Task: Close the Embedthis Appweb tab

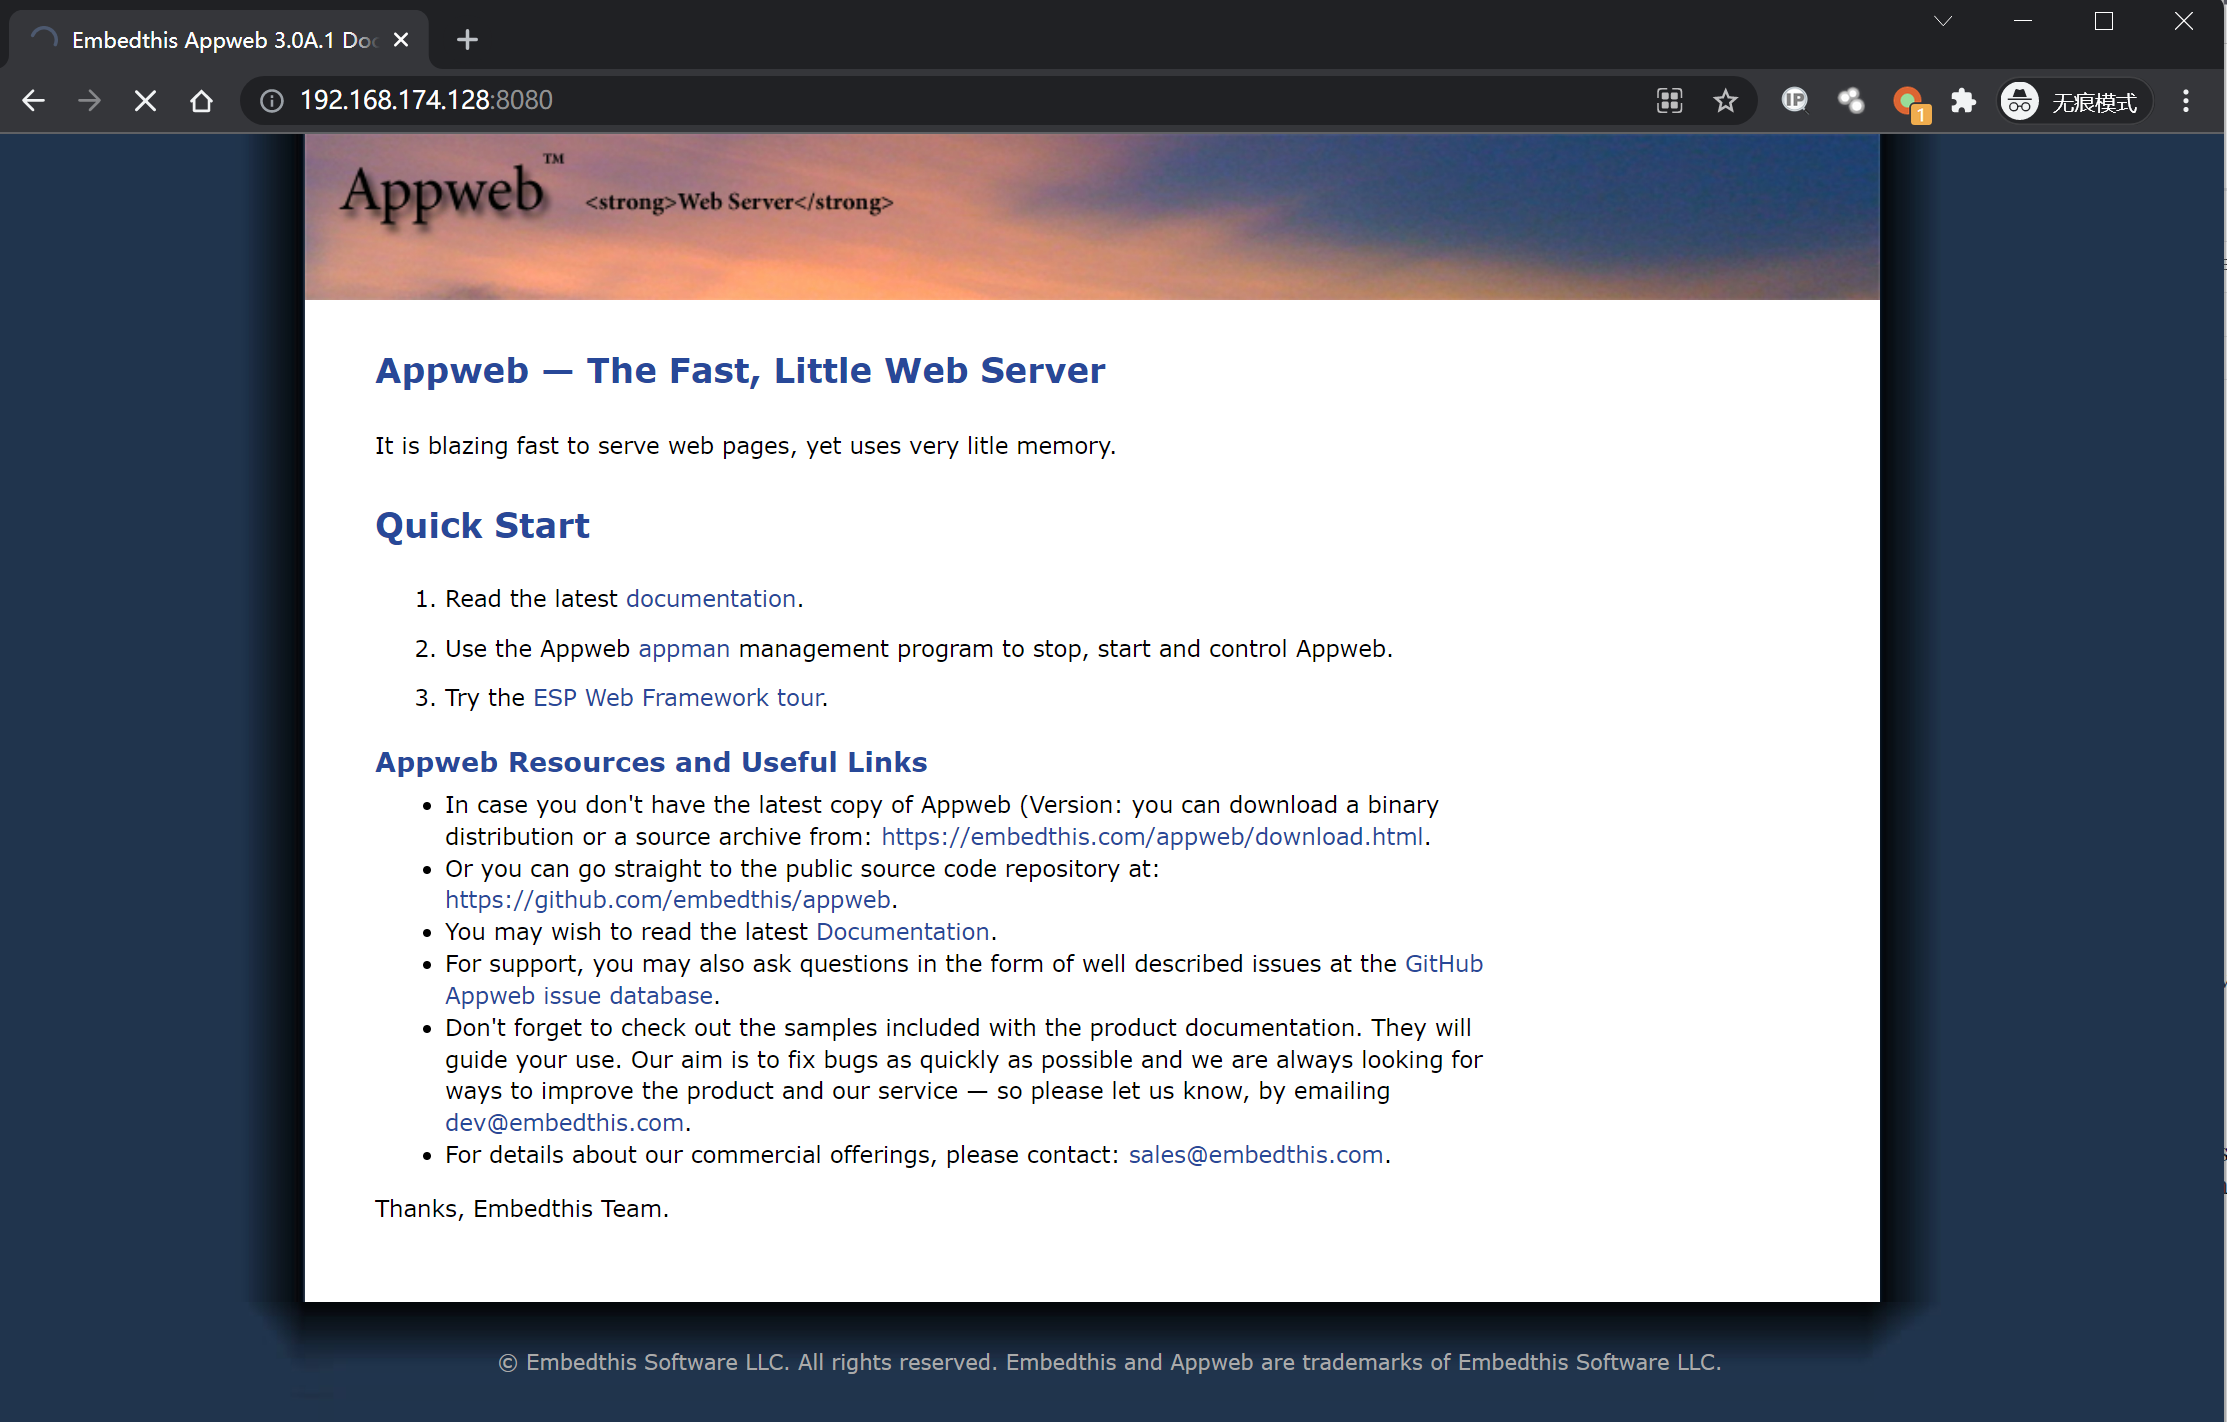Action: (x=401, y=40)
